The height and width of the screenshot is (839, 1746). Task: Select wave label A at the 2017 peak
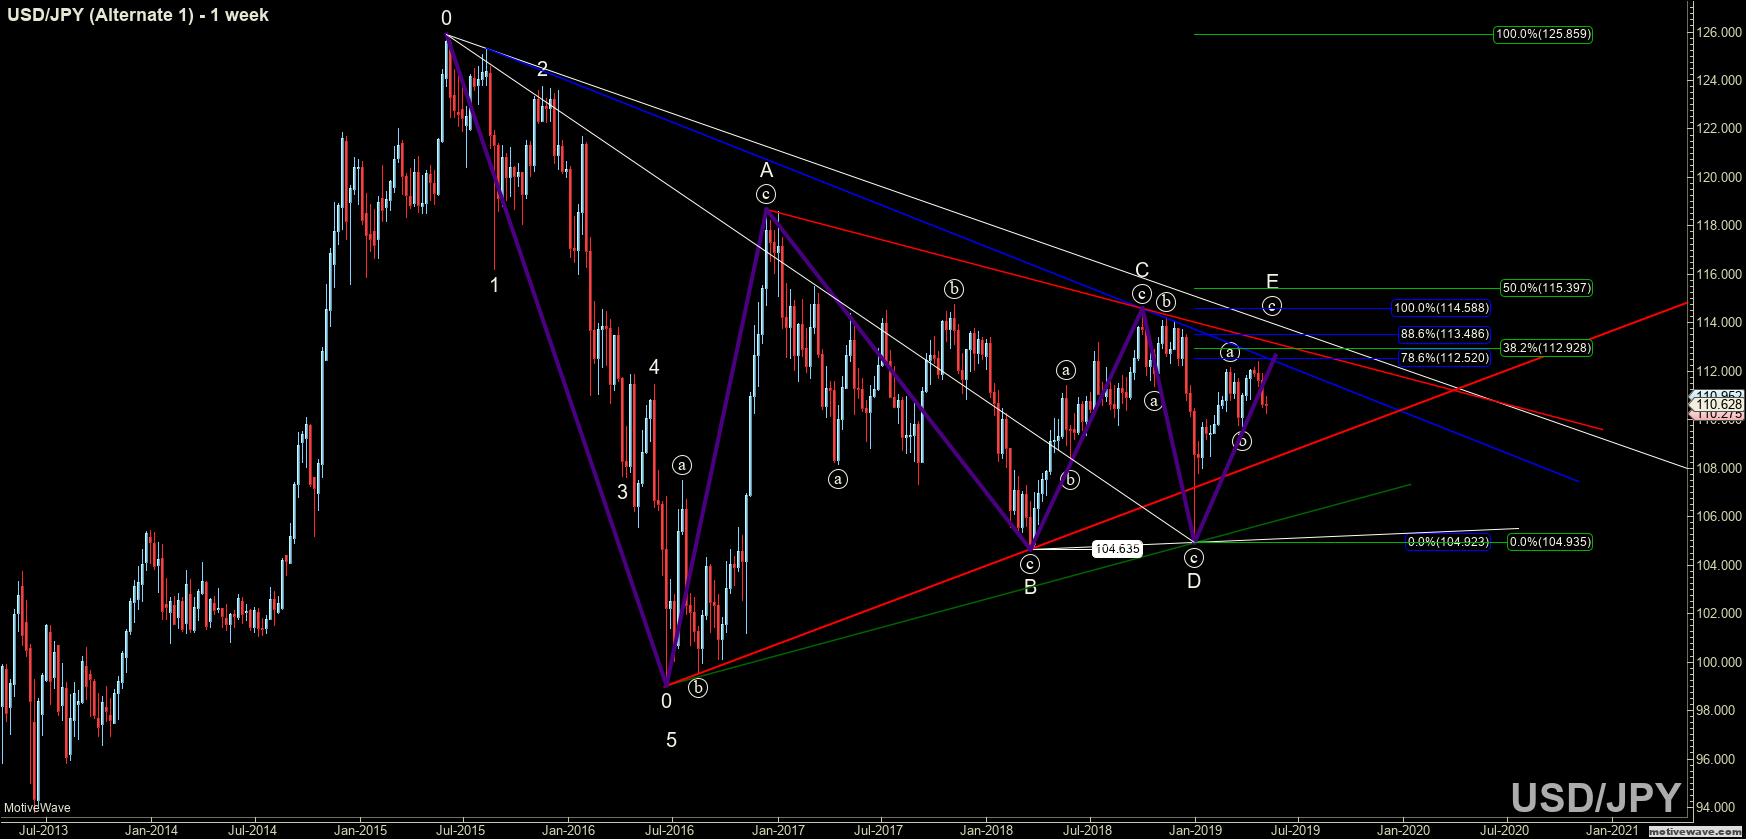point(766,170)
